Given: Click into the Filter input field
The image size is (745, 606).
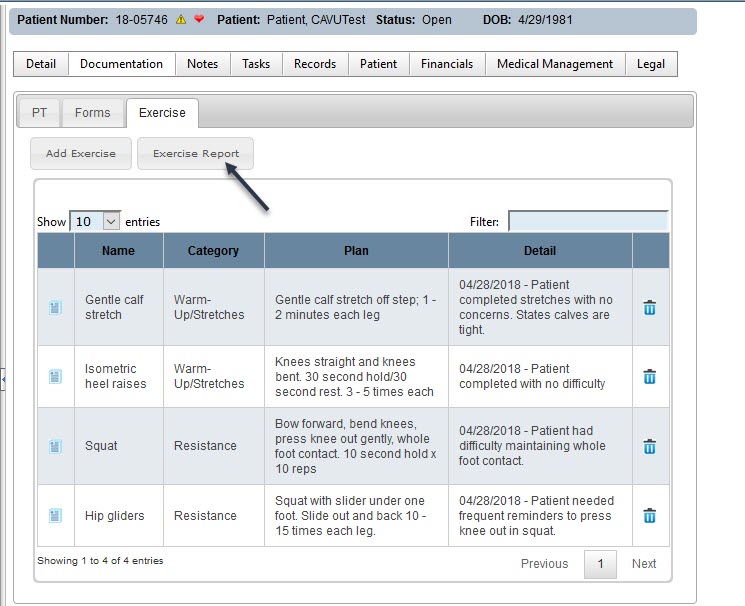Looking at the screenshot, I should 588,221.
